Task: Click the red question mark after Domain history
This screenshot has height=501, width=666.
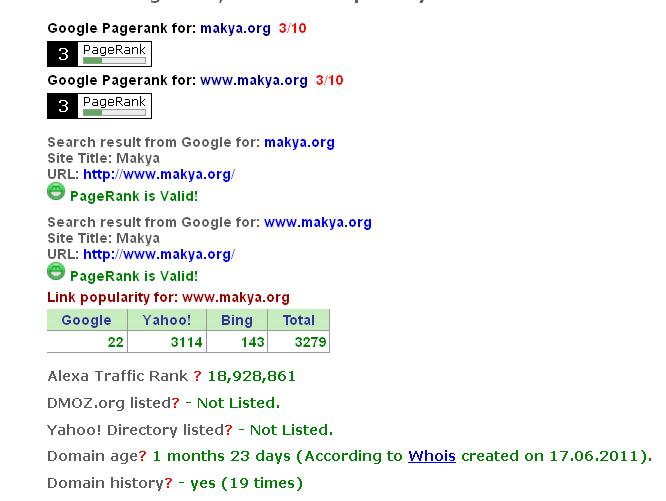Action: [x=169, y=483]
